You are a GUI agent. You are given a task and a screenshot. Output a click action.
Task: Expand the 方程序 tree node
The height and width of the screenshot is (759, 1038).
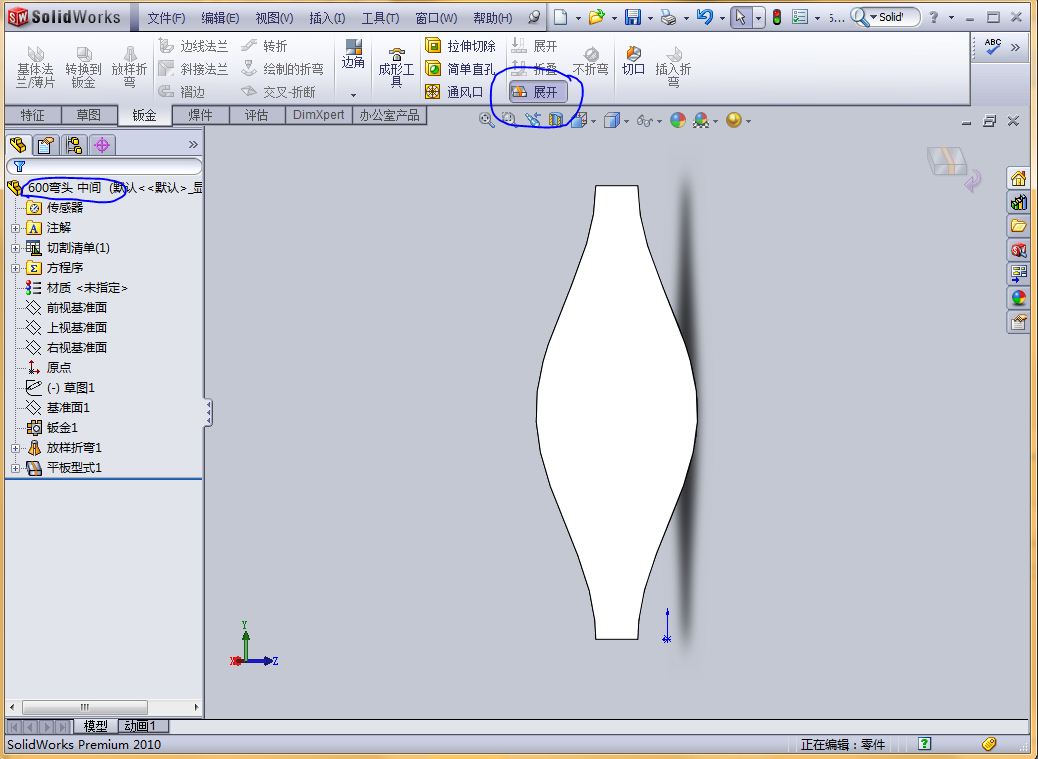click(15, 268)
